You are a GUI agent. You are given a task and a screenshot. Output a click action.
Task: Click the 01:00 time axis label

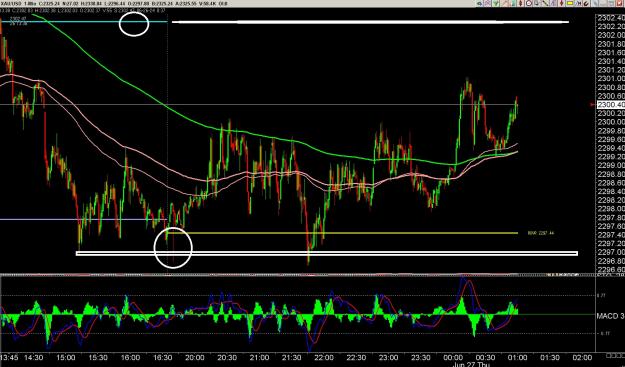[x=518, y=357]
